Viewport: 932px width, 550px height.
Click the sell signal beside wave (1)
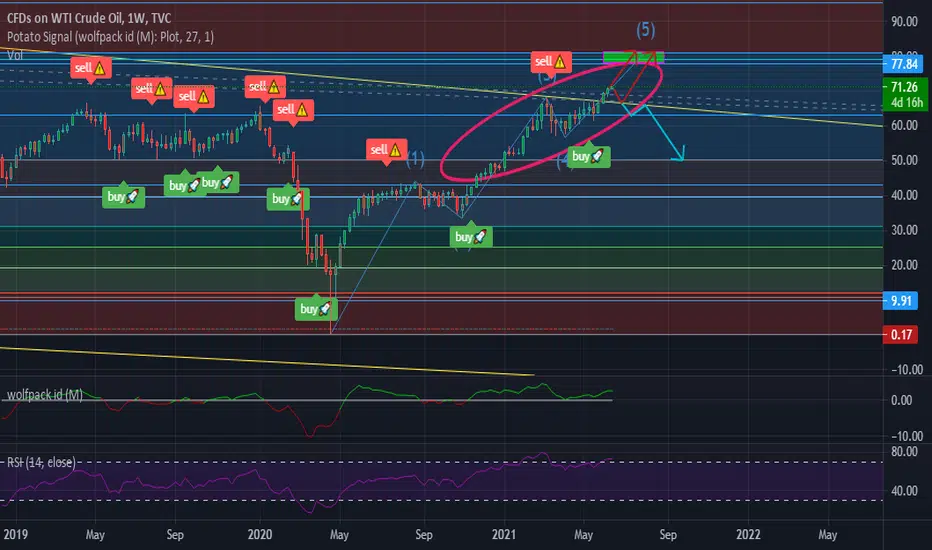click(x=386, y=150)
